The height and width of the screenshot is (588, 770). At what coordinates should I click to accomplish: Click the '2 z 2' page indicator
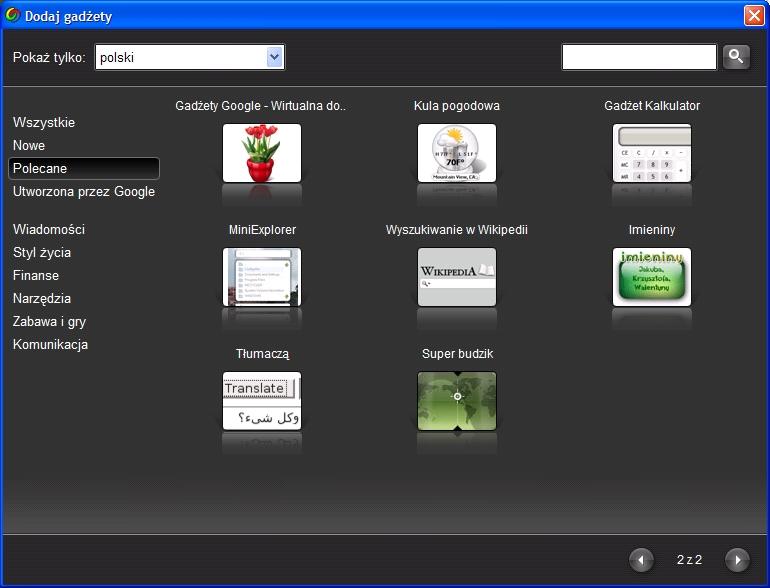[x=689, y=560]
